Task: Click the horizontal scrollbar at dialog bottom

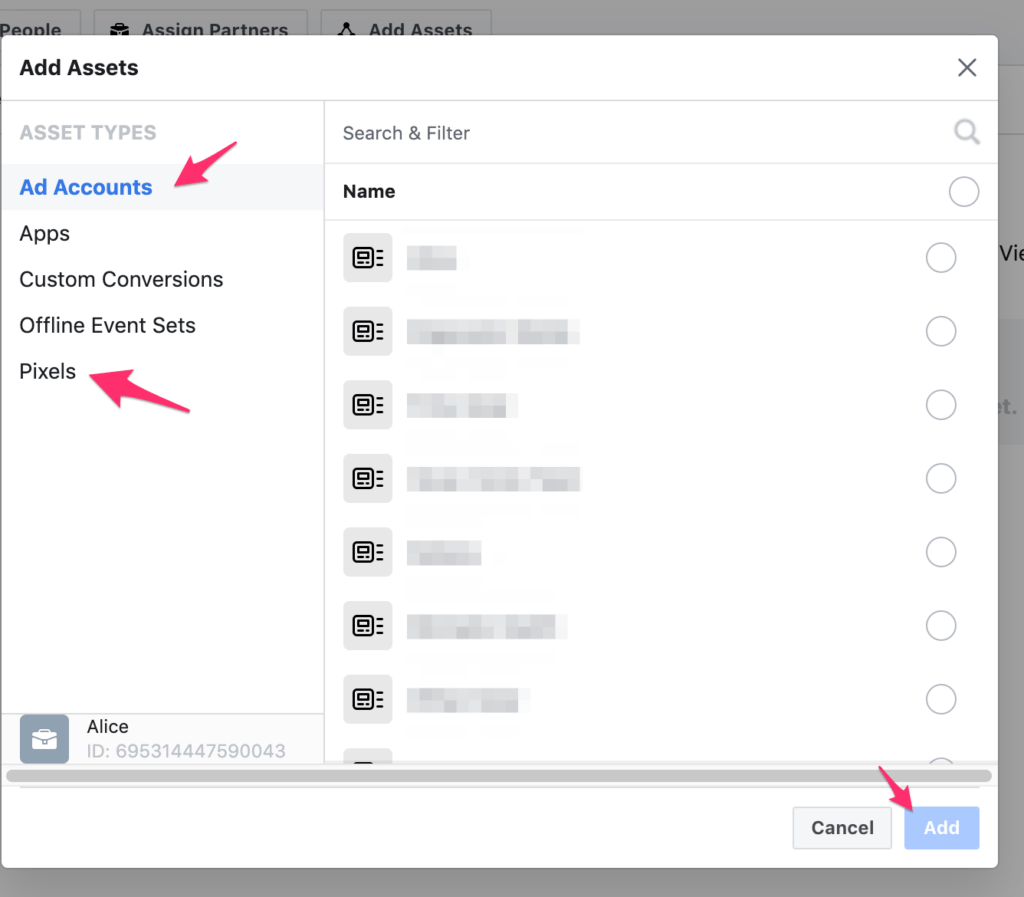Action: click(x=498, y=775)
